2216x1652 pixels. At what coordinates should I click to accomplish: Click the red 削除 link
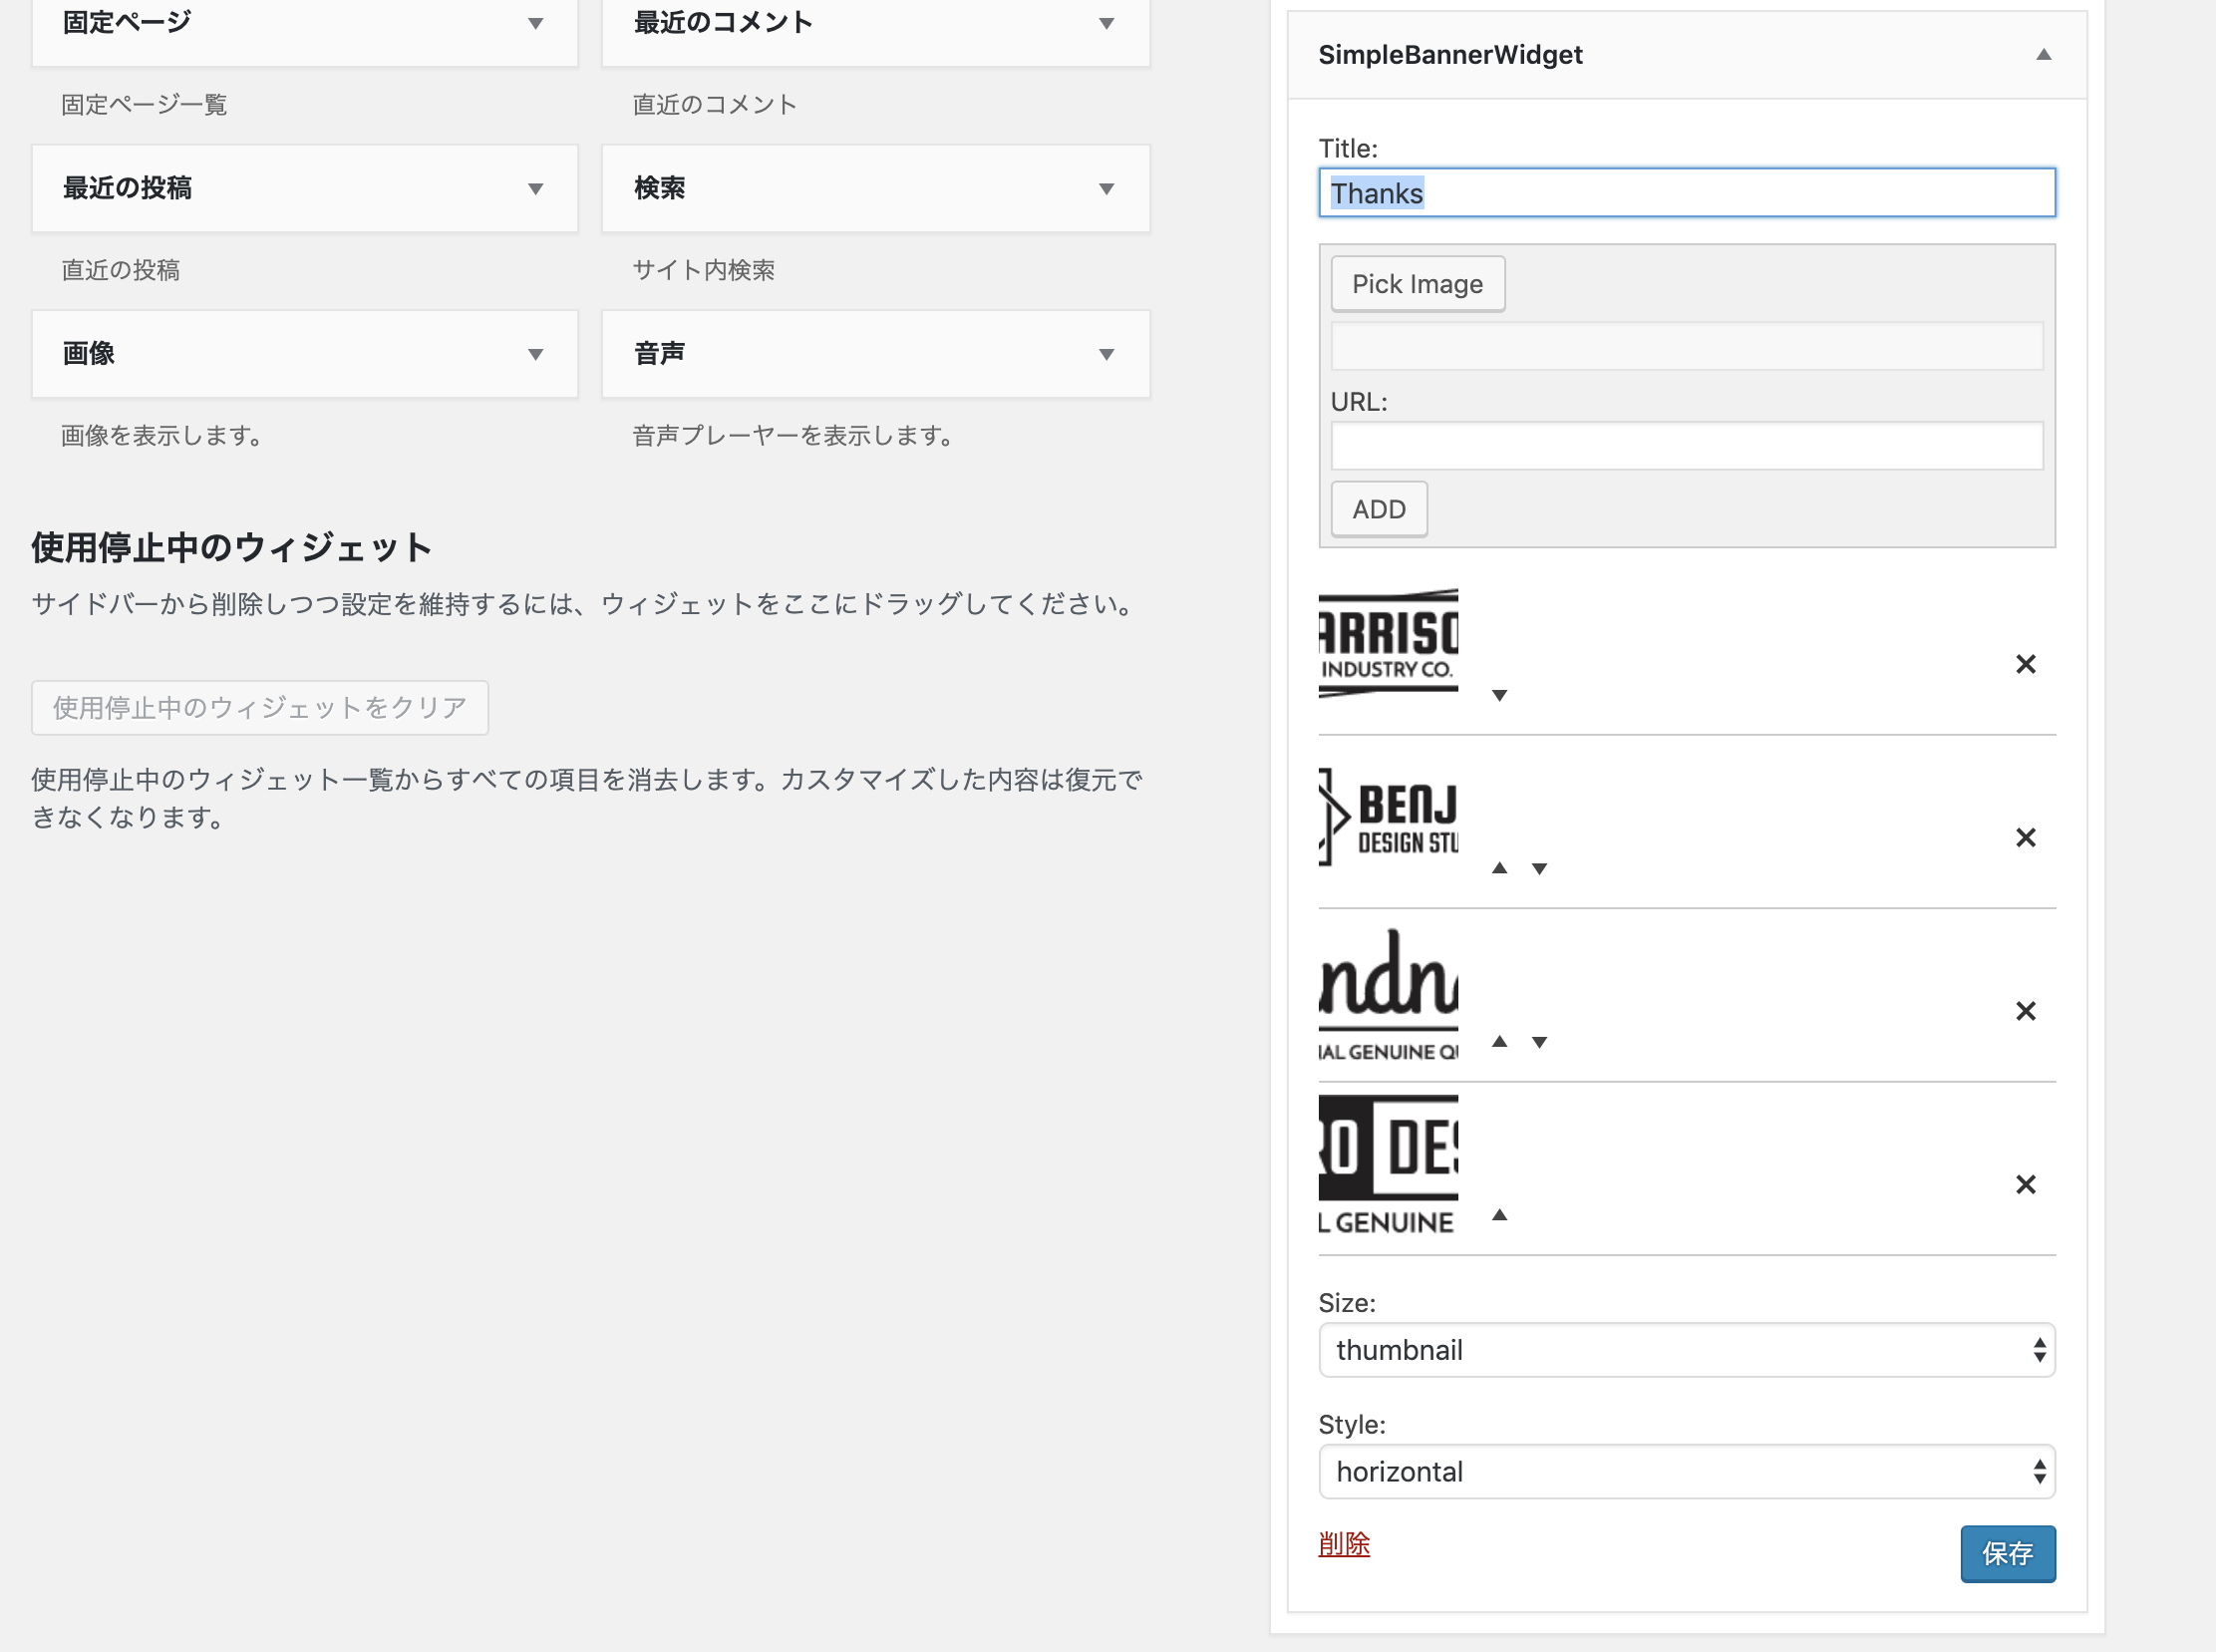point(1343,1544)
